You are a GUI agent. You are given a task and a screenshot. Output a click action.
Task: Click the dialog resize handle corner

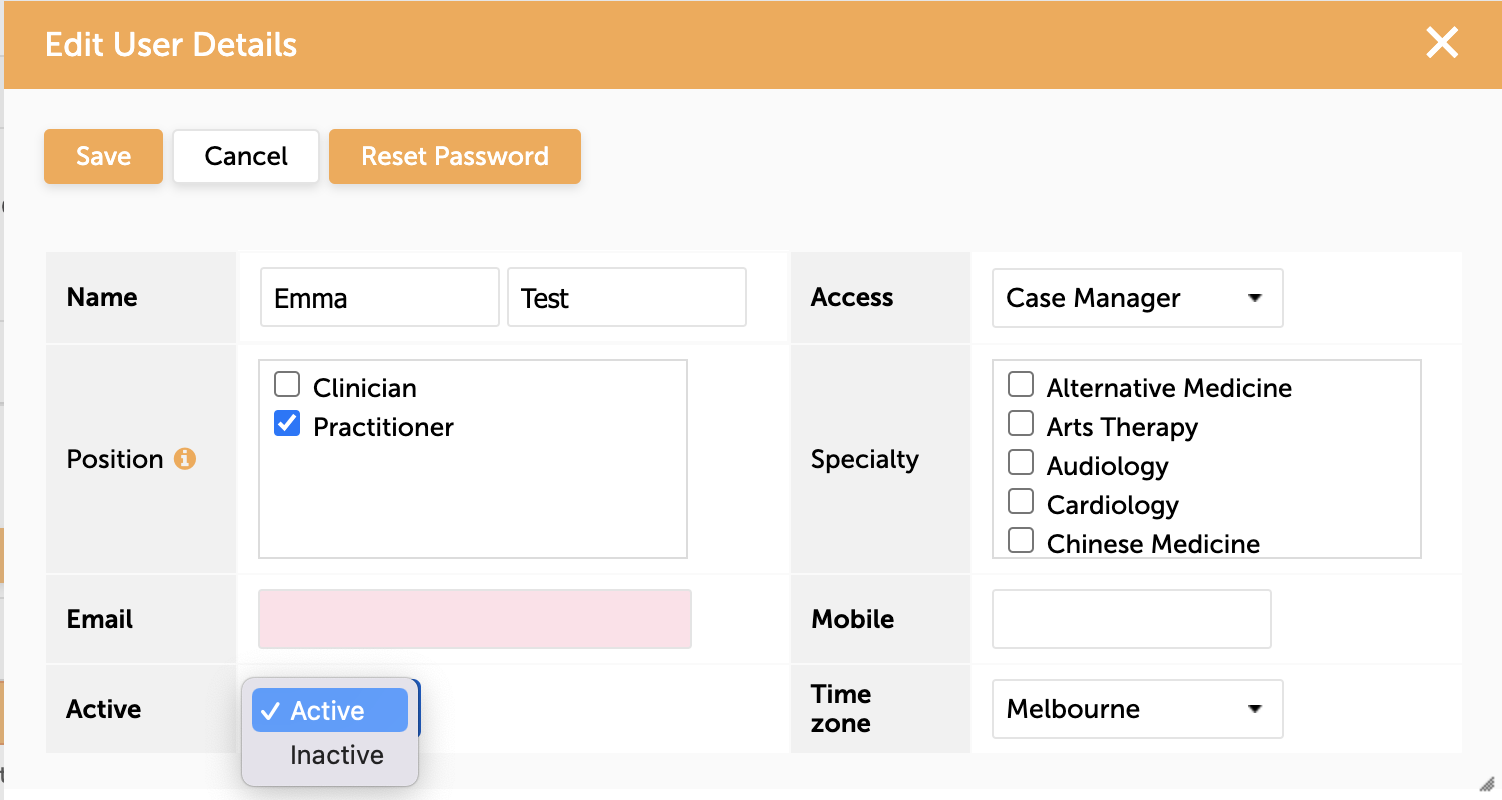[1486, 784]
